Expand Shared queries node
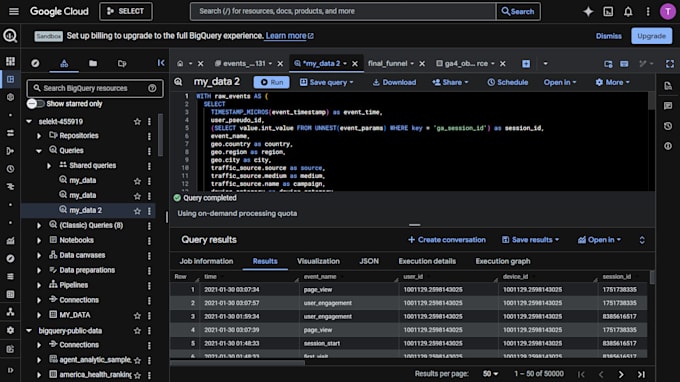 coord(49,166)
